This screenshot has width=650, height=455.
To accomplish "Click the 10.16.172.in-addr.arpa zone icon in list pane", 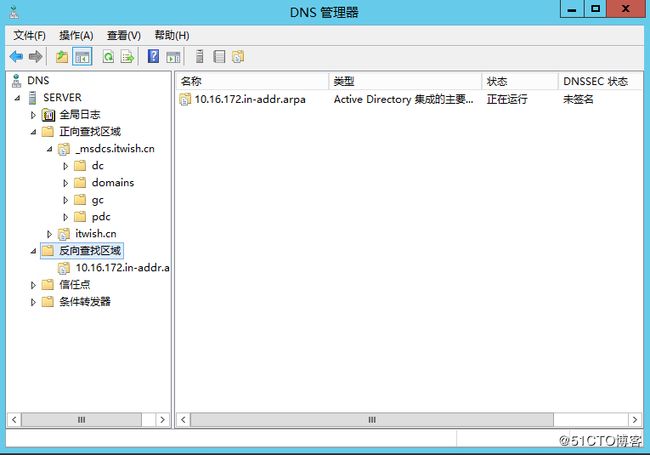I will (x=185, y=99).
